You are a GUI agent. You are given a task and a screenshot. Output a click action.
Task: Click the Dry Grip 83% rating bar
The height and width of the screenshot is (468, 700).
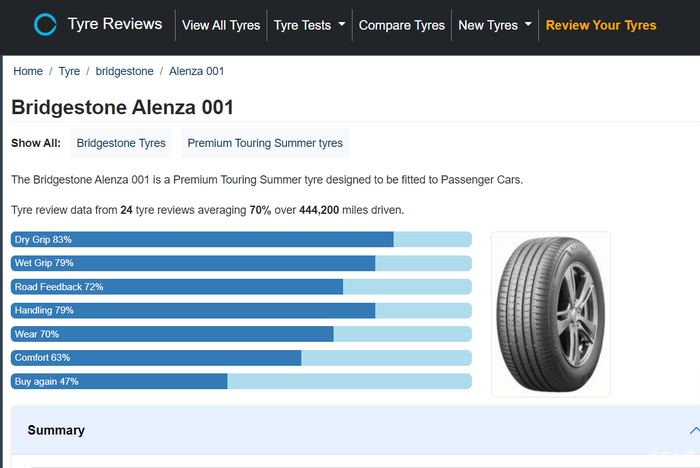[x=241, y=240]
